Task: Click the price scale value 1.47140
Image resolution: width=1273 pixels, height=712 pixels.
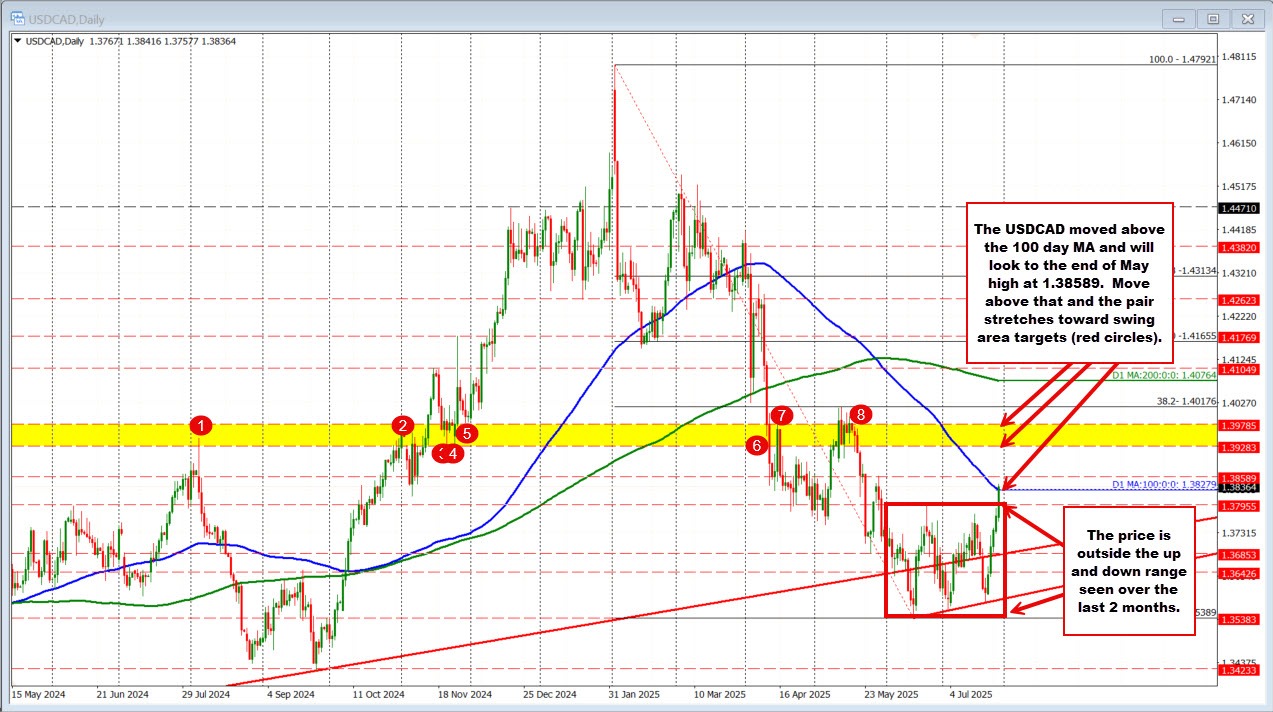Action: click(1241, 100)
